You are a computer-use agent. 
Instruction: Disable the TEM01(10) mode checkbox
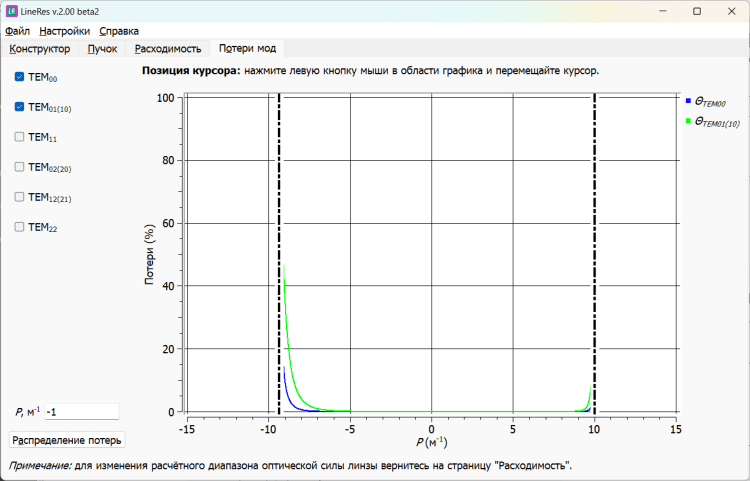tap(20, 107)
